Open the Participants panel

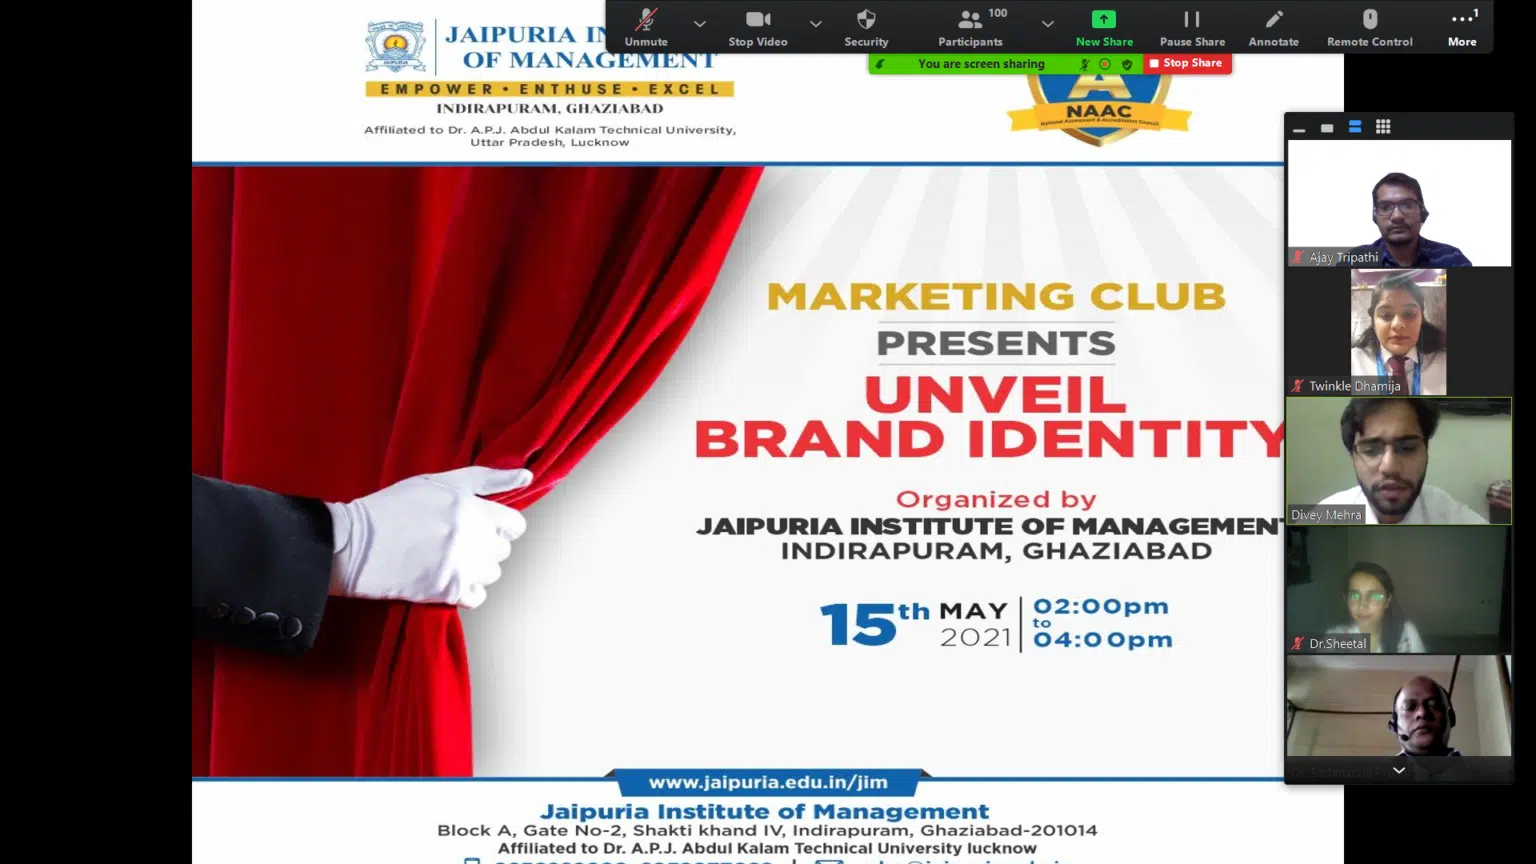(970, 27)
